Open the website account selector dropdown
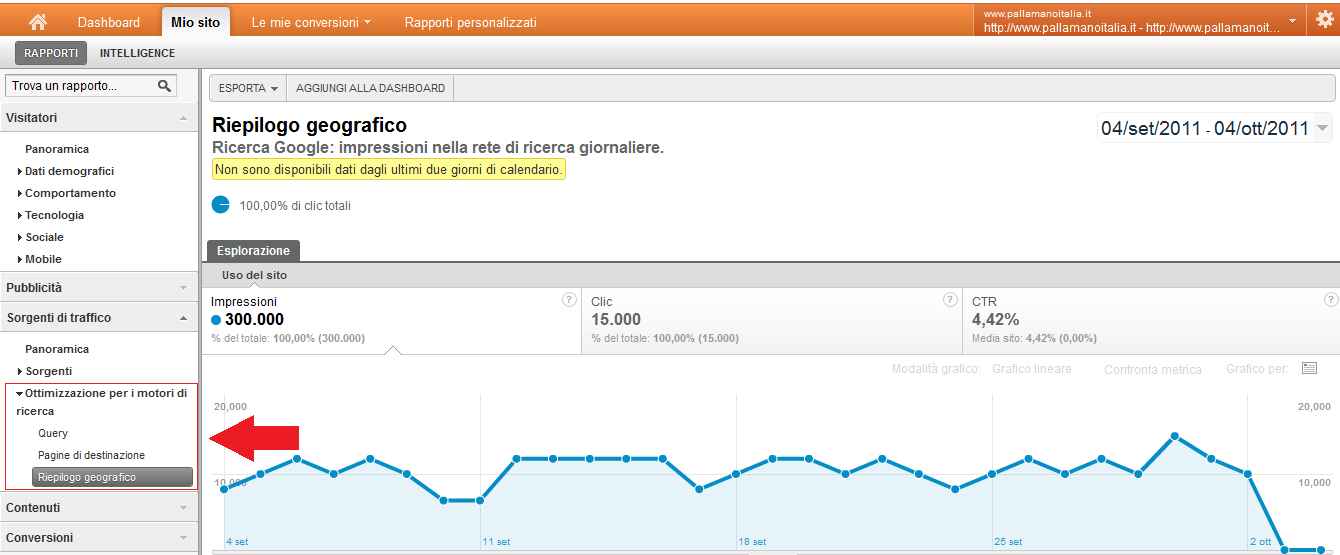 [x=1292, y=21]
